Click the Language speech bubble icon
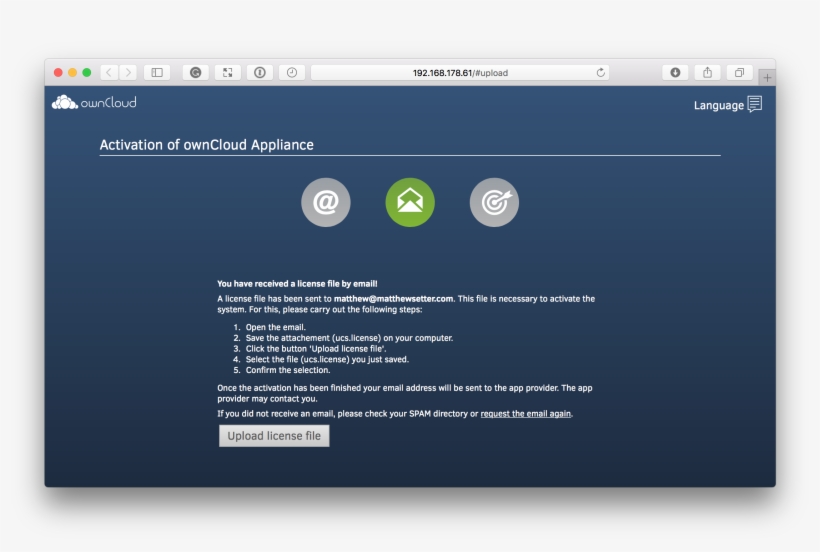 [x=755, y=104]
